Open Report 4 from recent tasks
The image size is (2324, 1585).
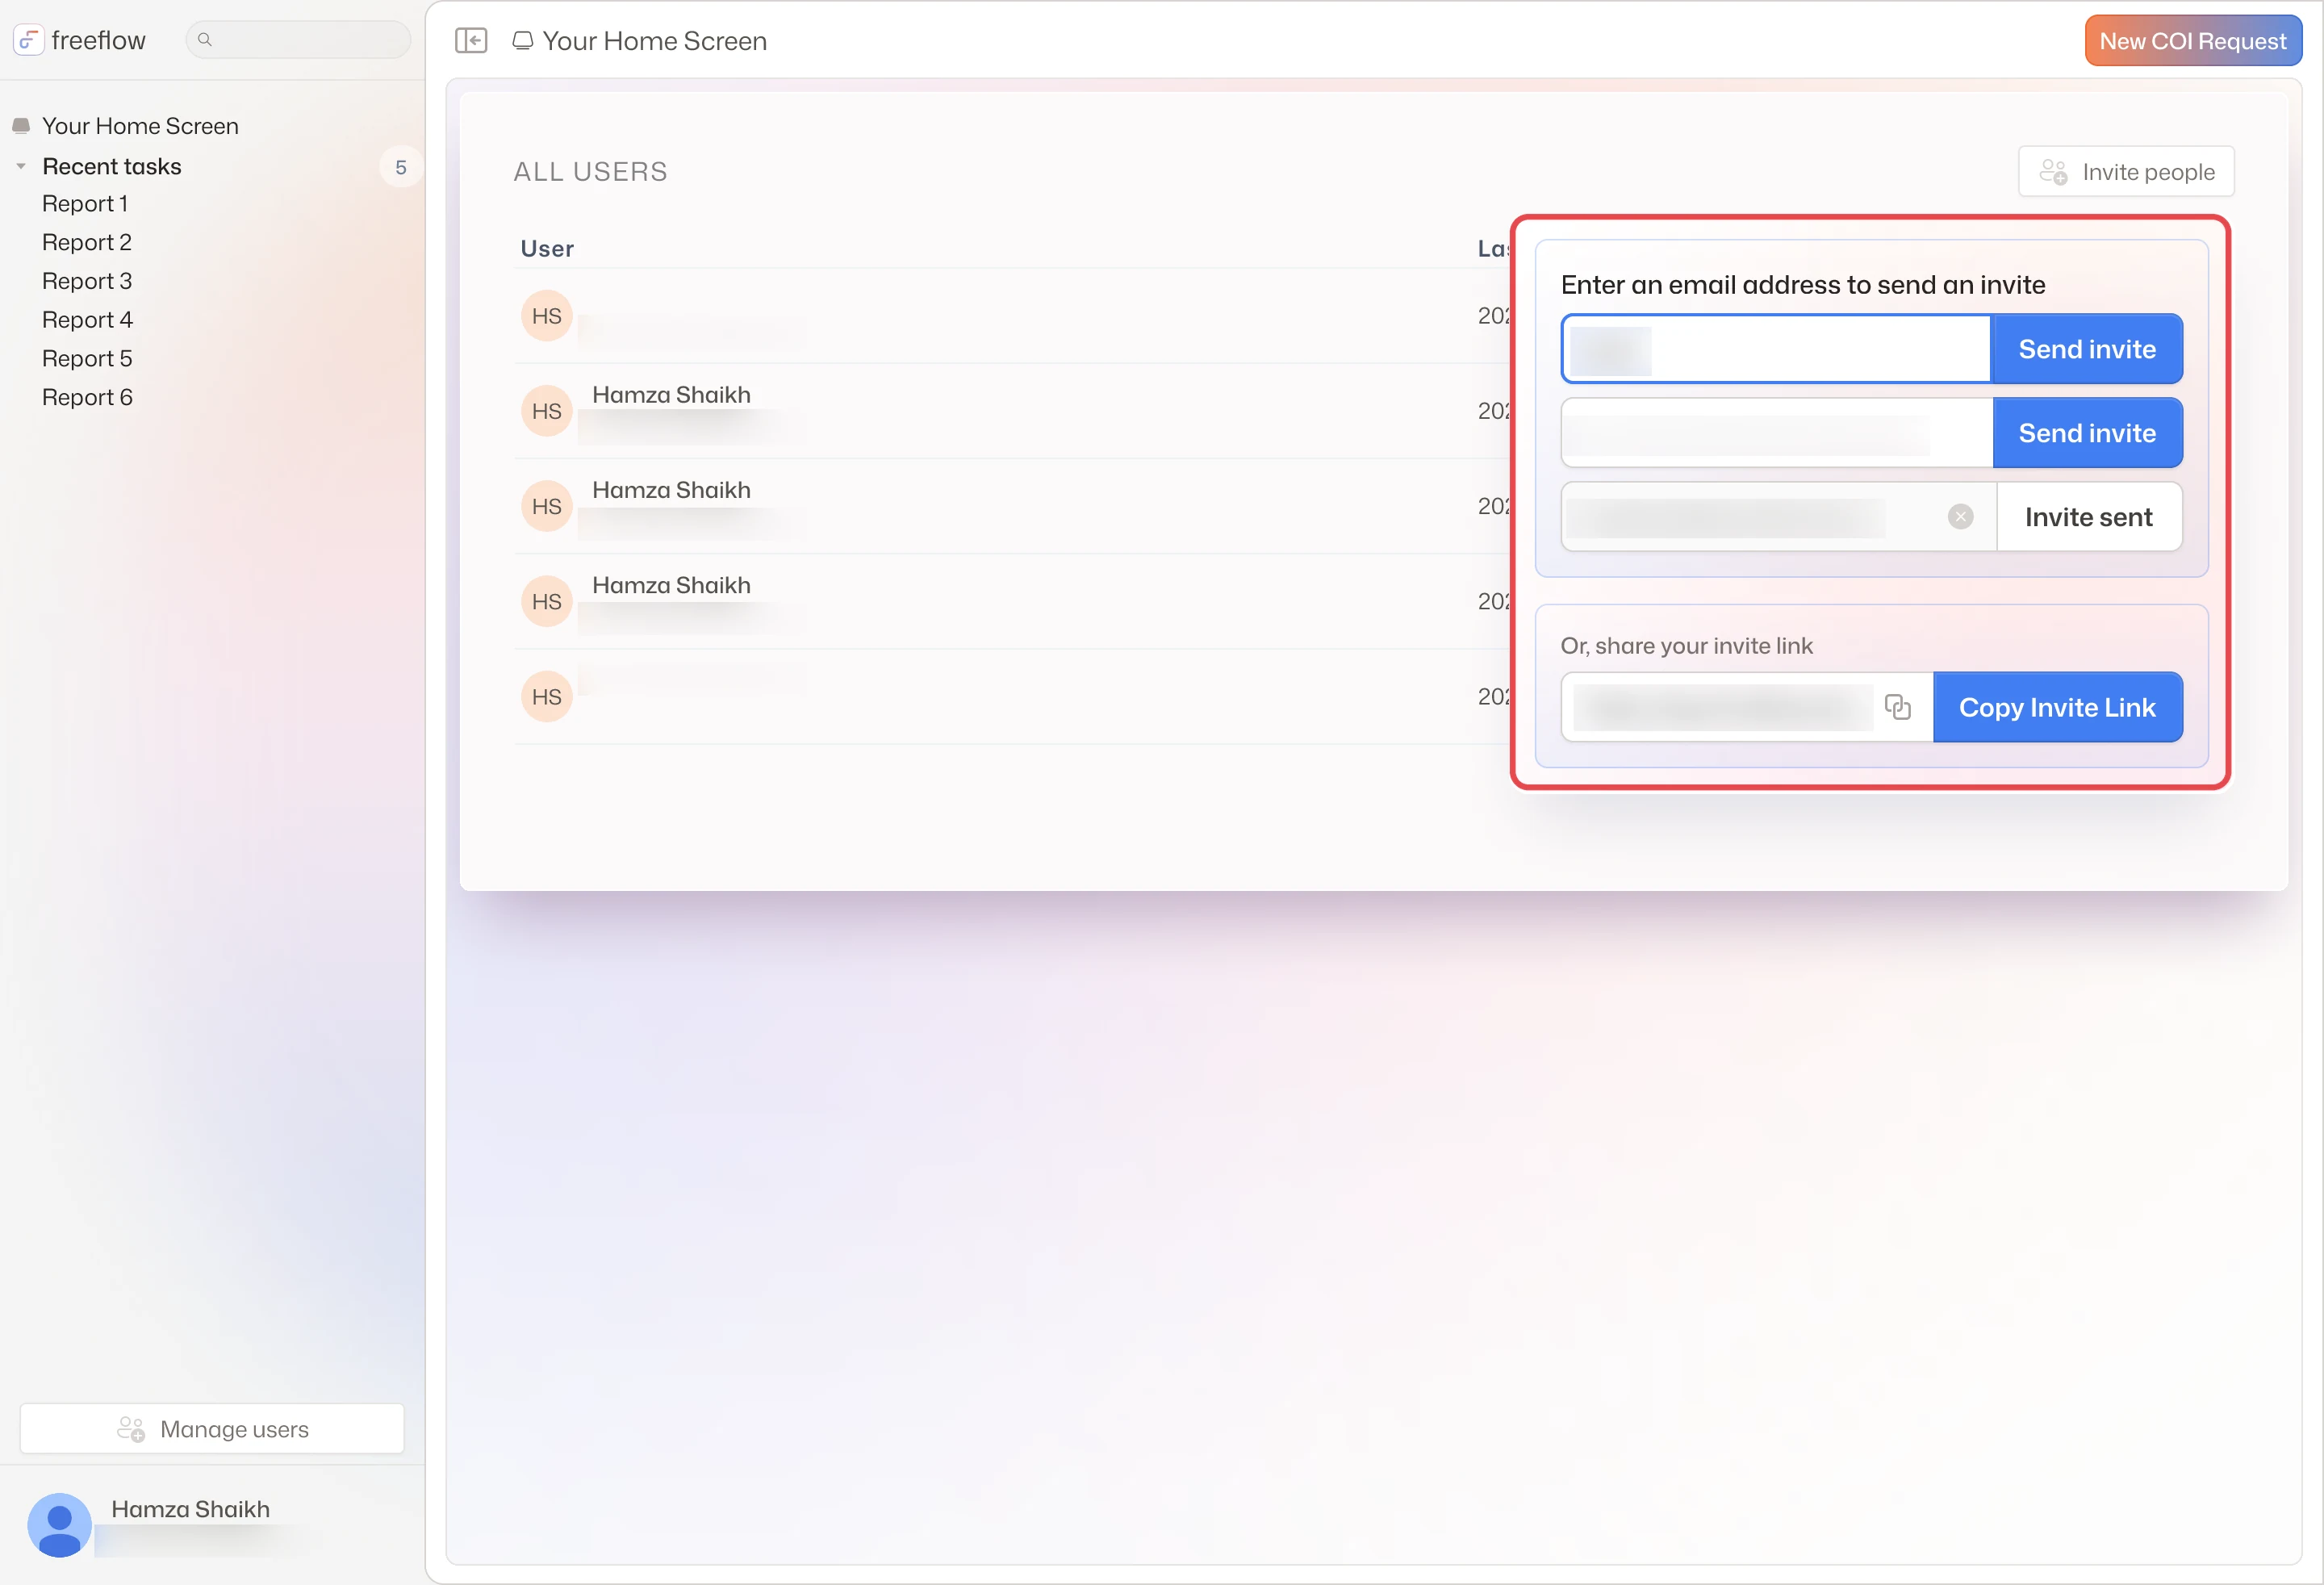click(x=87, y=320)
